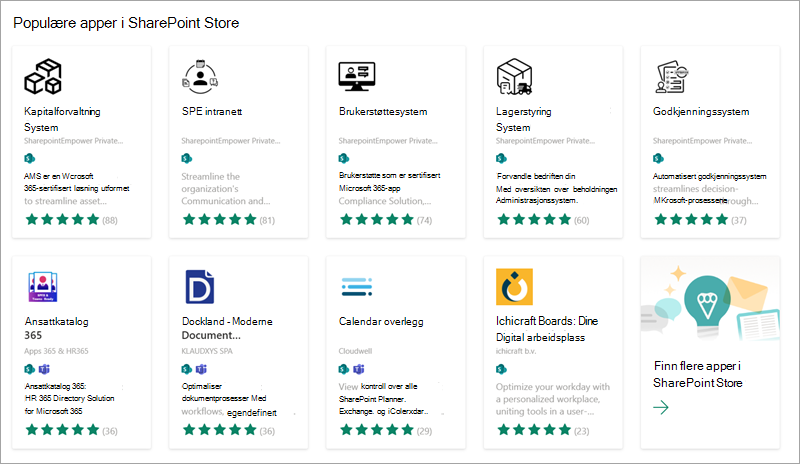Click Ichicraft Boards description text
This screenshot has width=800, height=464.
[553, 399]
